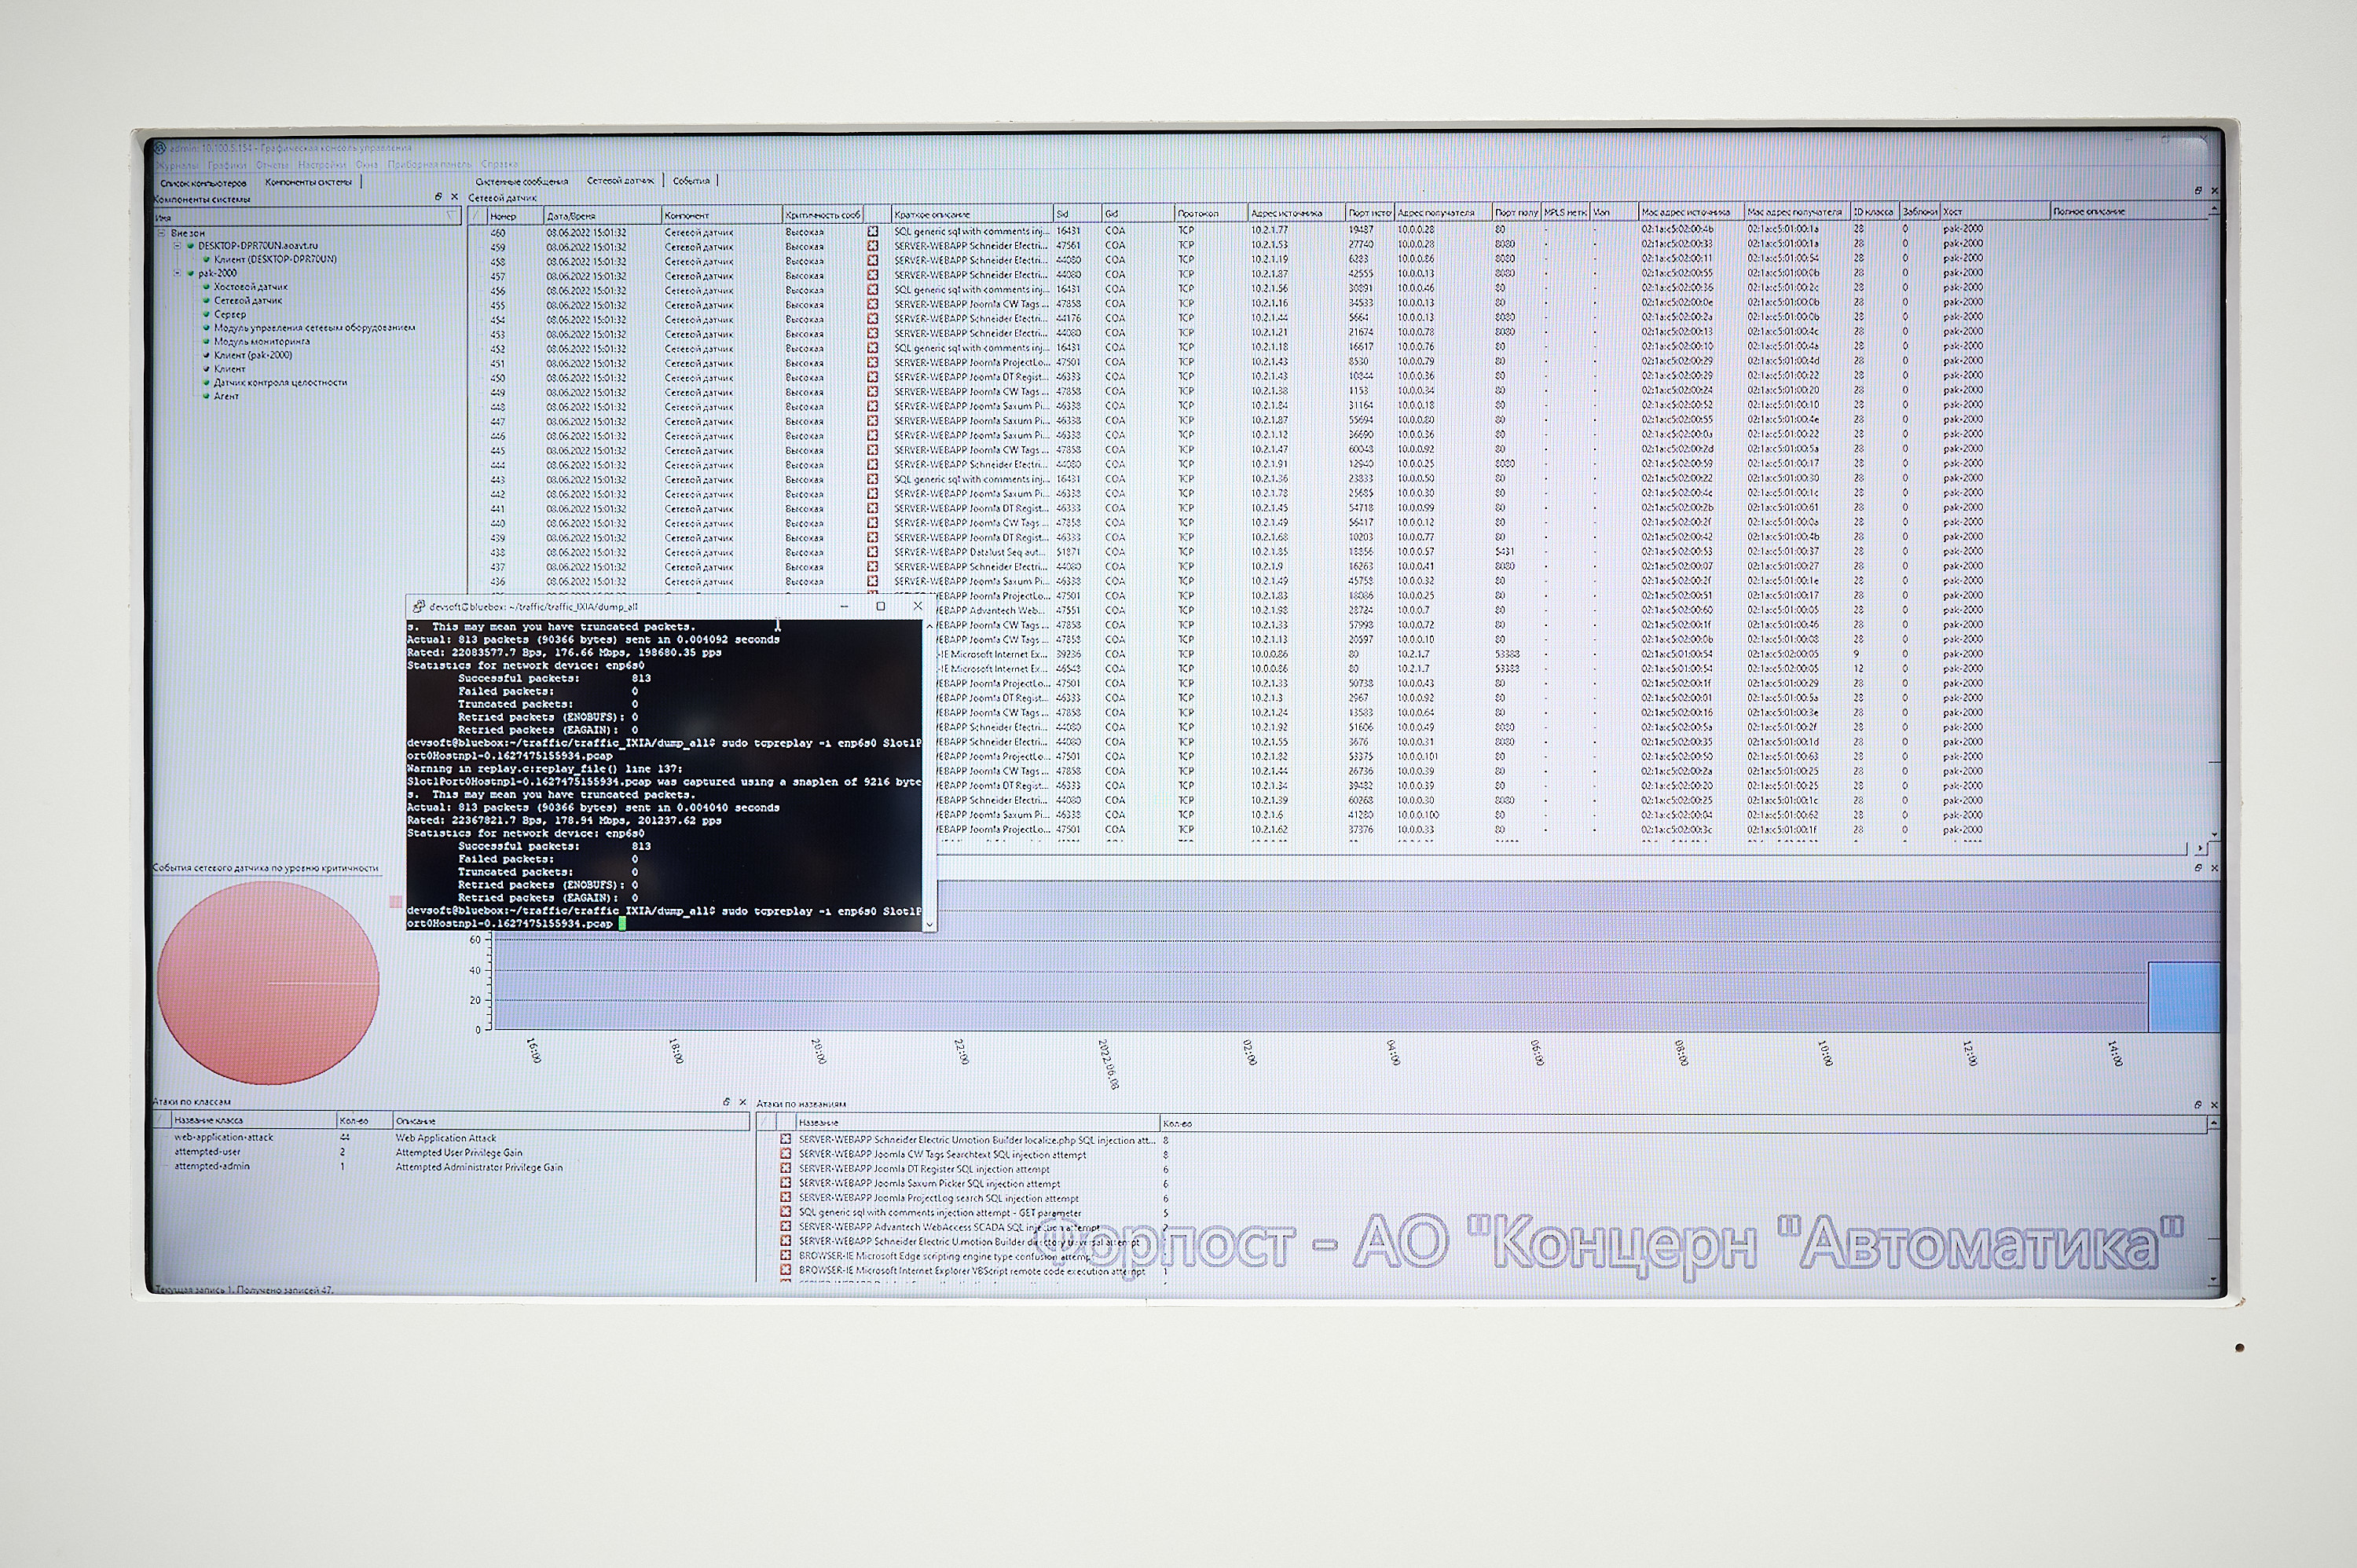Screen dimensions: 2357x1568
Task: Click icon for Joomla Saxum Picker attack
Action: 786,1183
